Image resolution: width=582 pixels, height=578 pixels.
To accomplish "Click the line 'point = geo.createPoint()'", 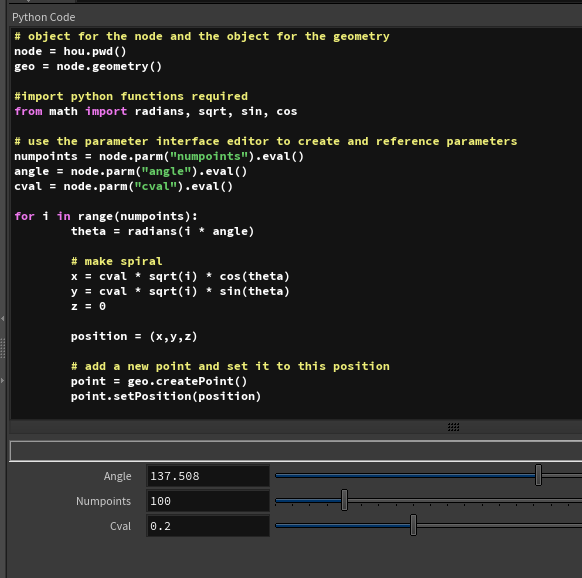I will [159, 381].
